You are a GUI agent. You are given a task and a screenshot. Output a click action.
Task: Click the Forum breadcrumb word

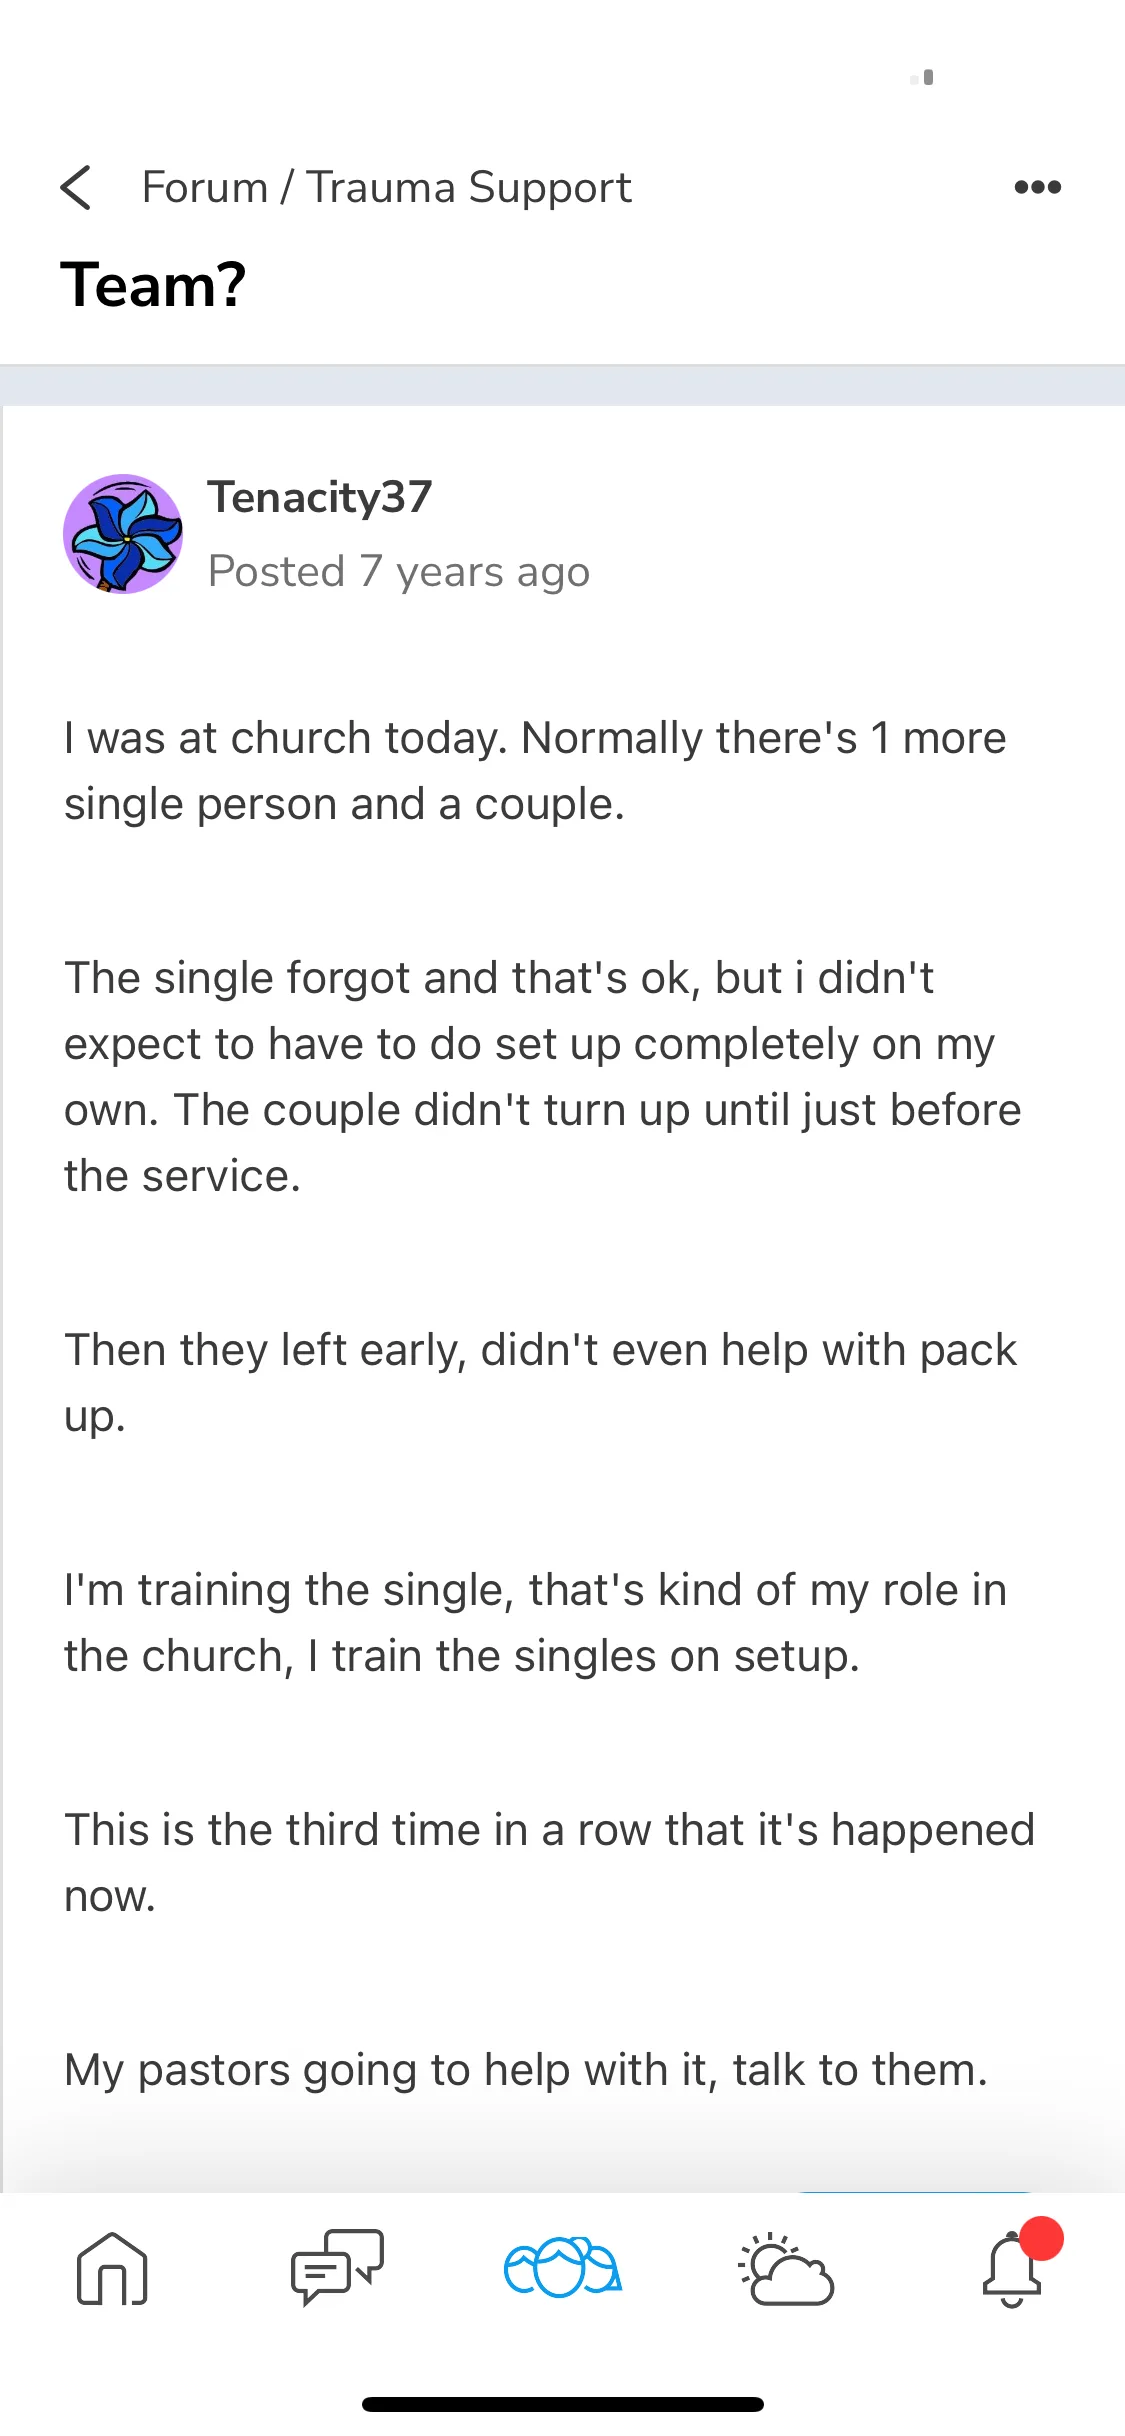[205, 187]
